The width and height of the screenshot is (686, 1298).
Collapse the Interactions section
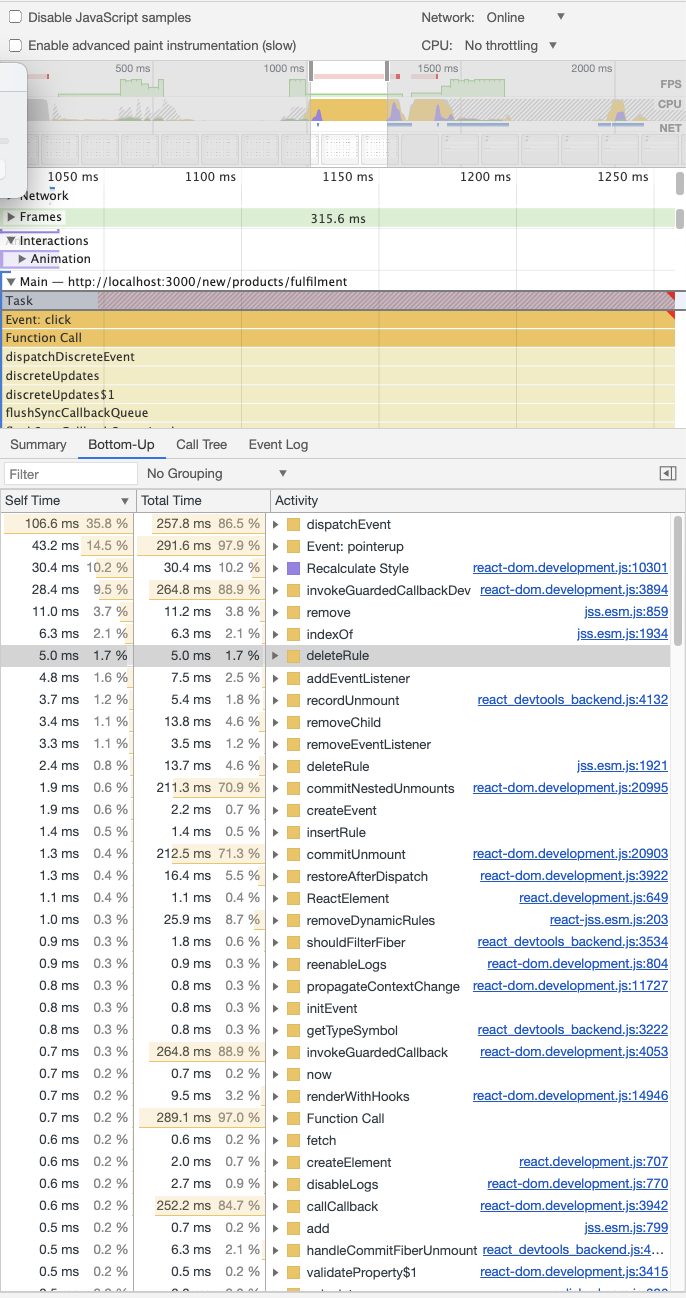(12, 240)
